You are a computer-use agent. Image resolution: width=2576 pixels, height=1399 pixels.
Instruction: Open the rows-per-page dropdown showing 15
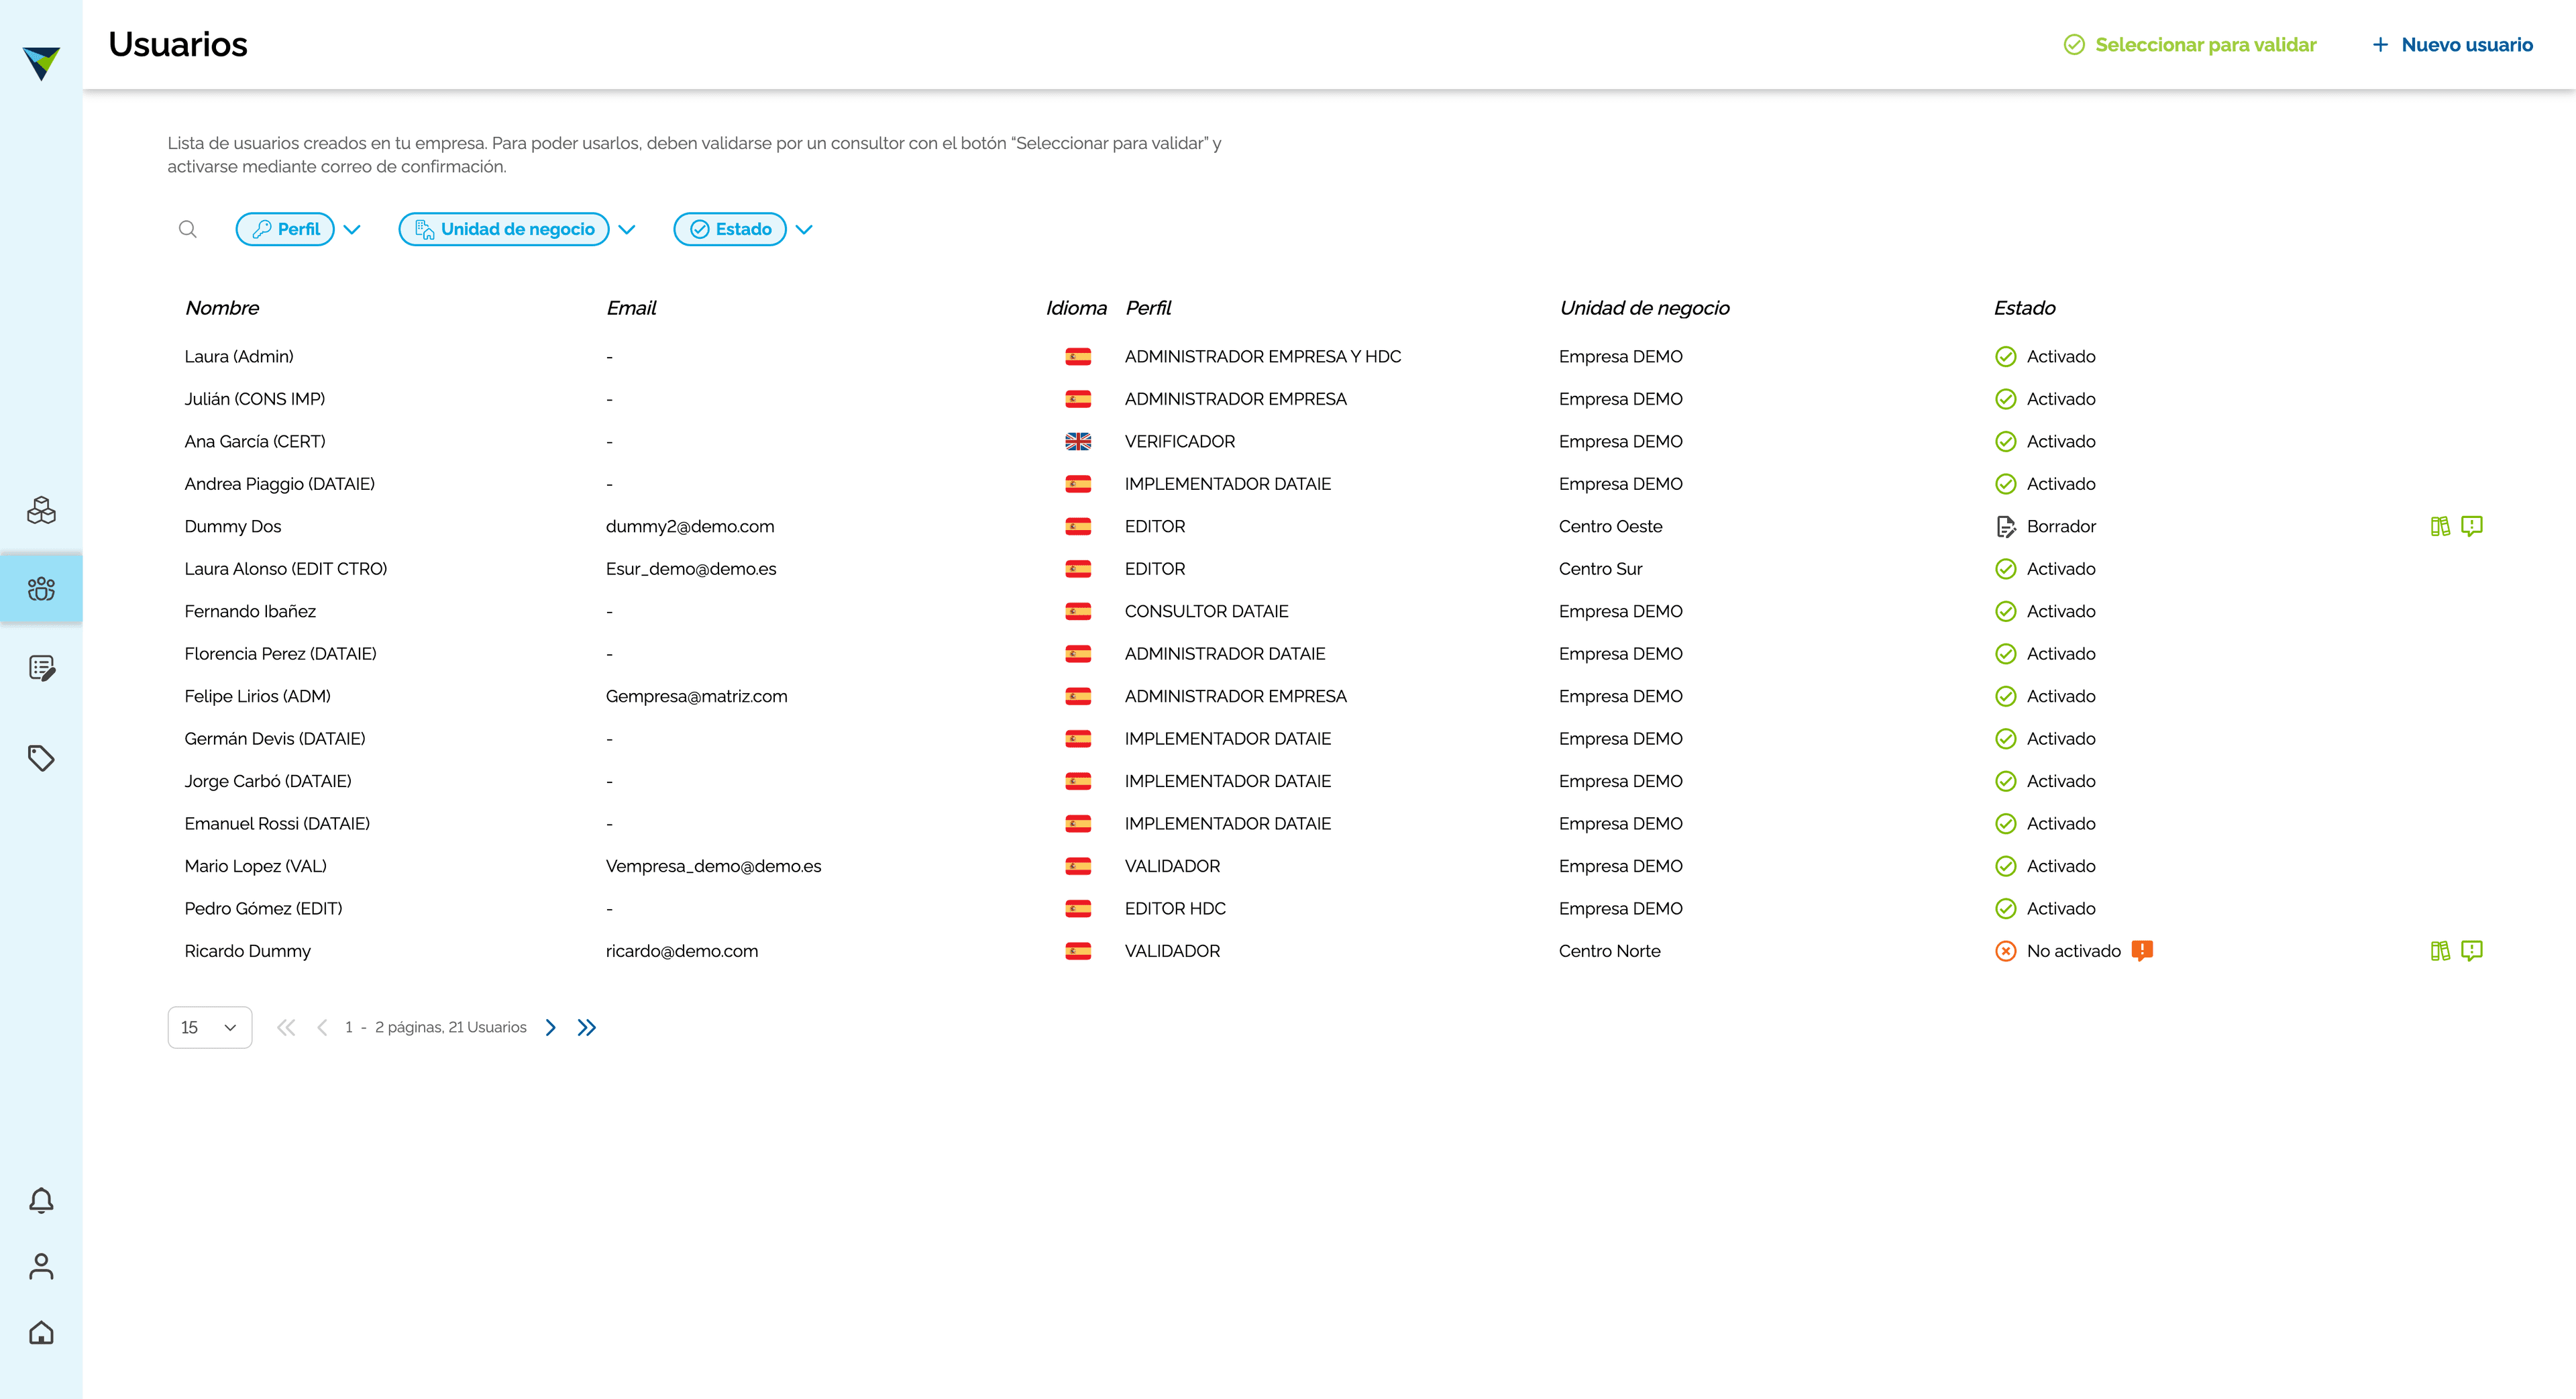pyautogui.click(x=210, y=1027)
